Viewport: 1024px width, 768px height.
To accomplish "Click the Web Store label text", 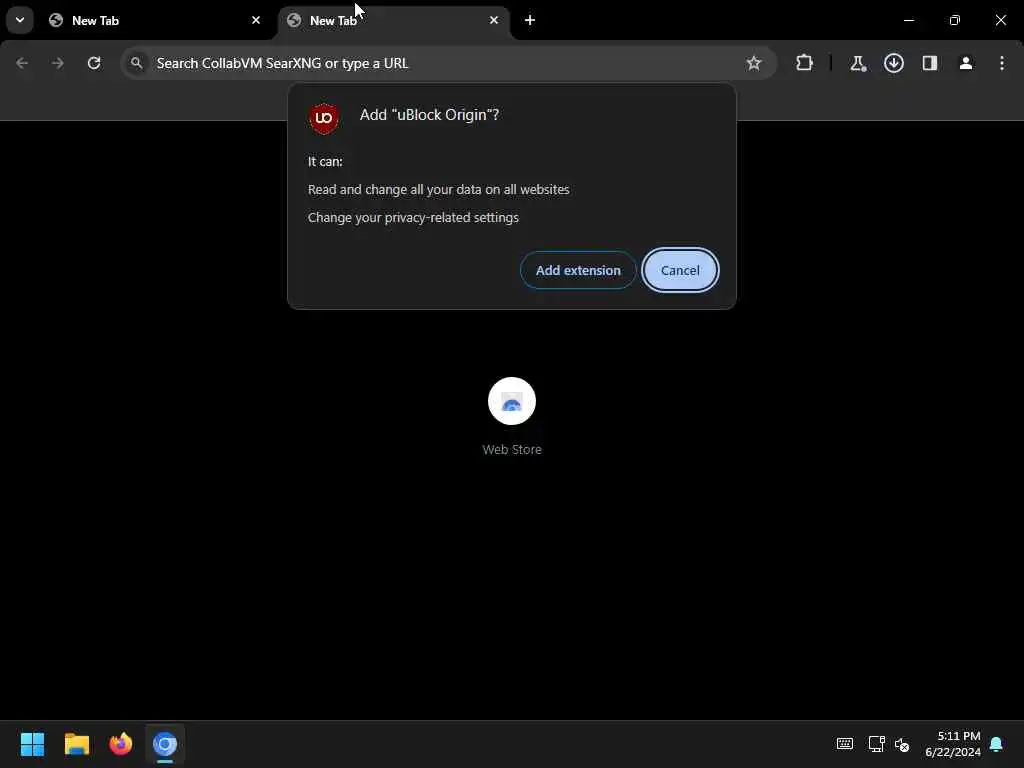I will coord(511,449).
